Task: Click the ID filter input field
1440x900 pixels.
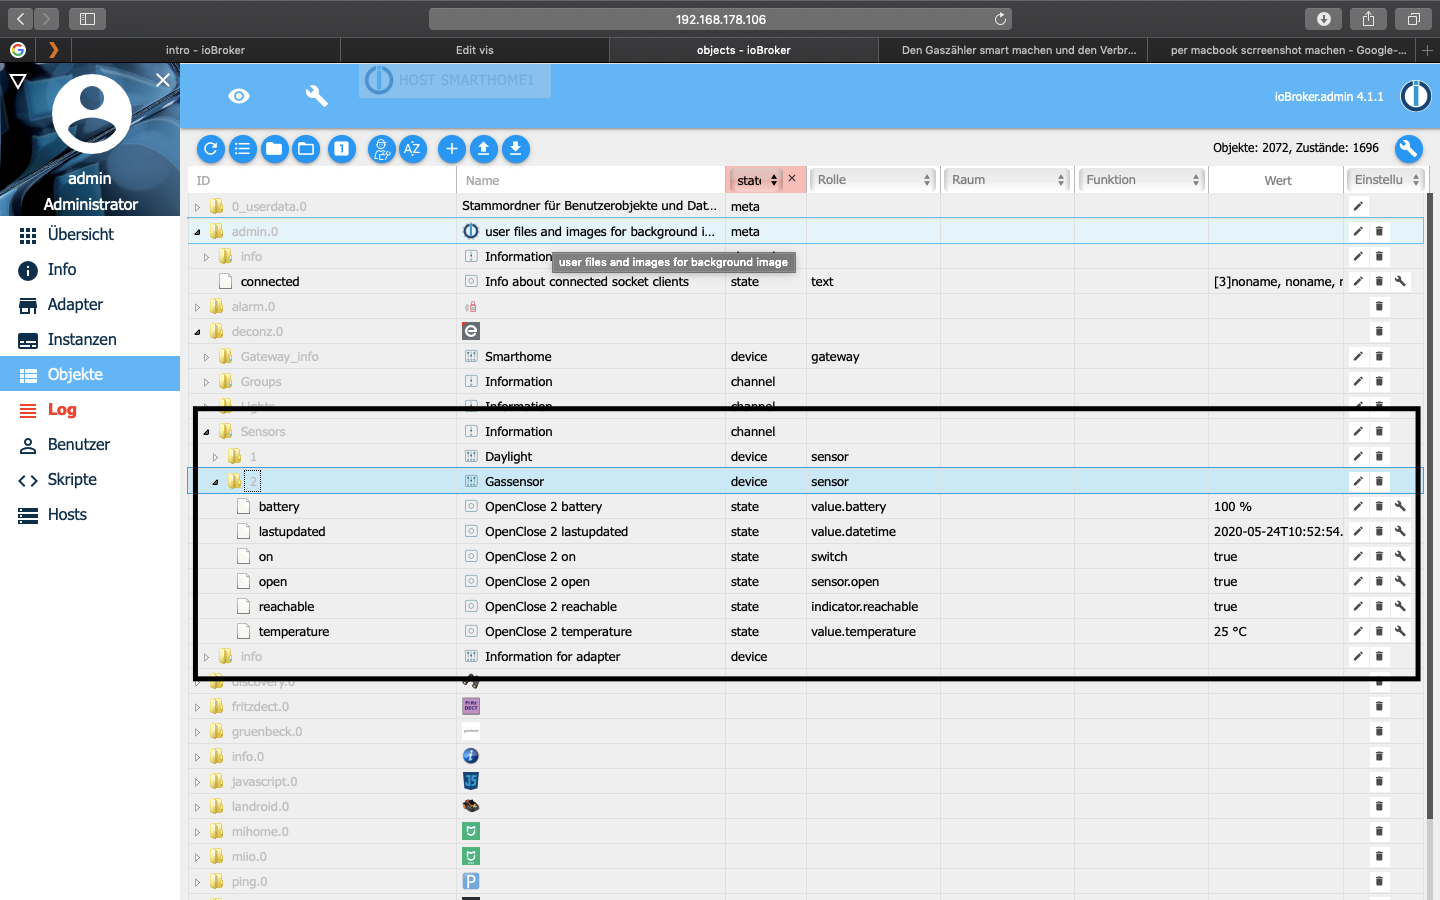Action: (x=323, y=181)
